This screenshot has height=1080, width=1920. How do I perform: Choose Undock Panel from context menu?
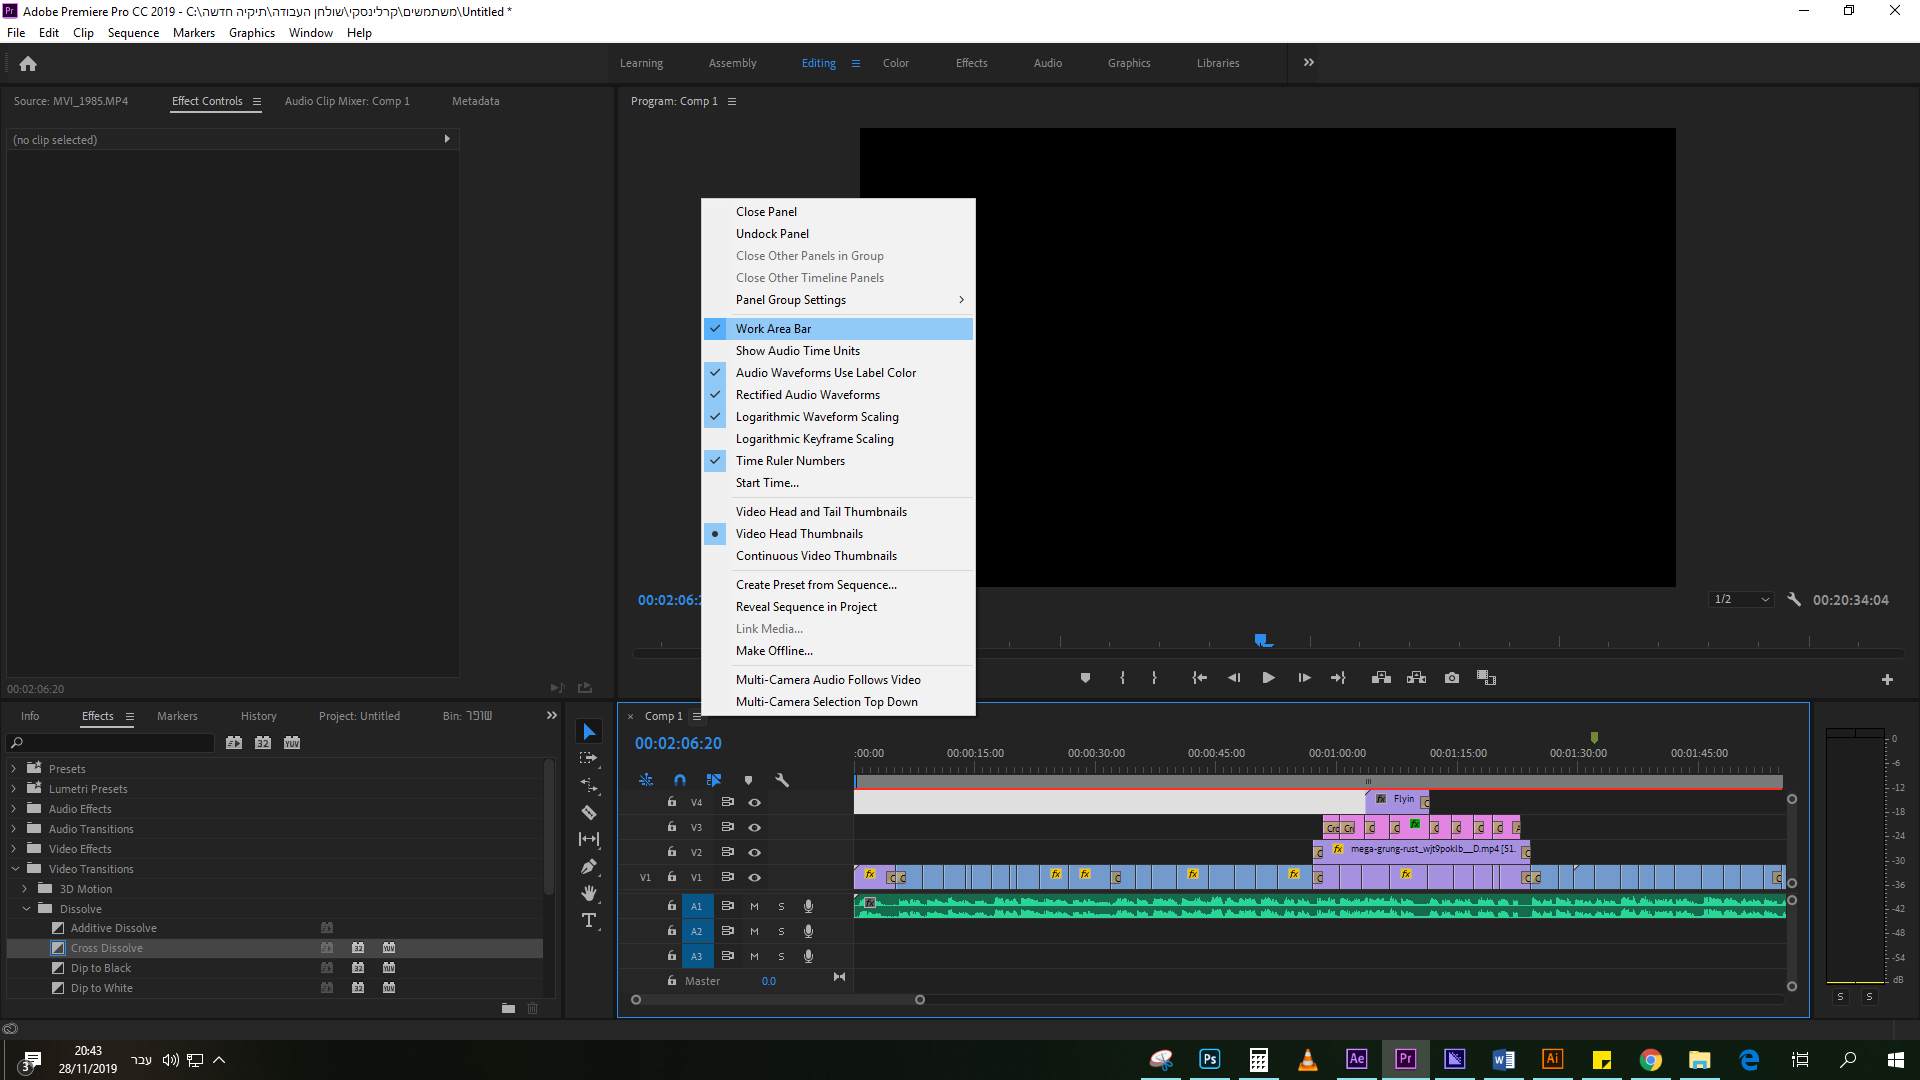772,234
